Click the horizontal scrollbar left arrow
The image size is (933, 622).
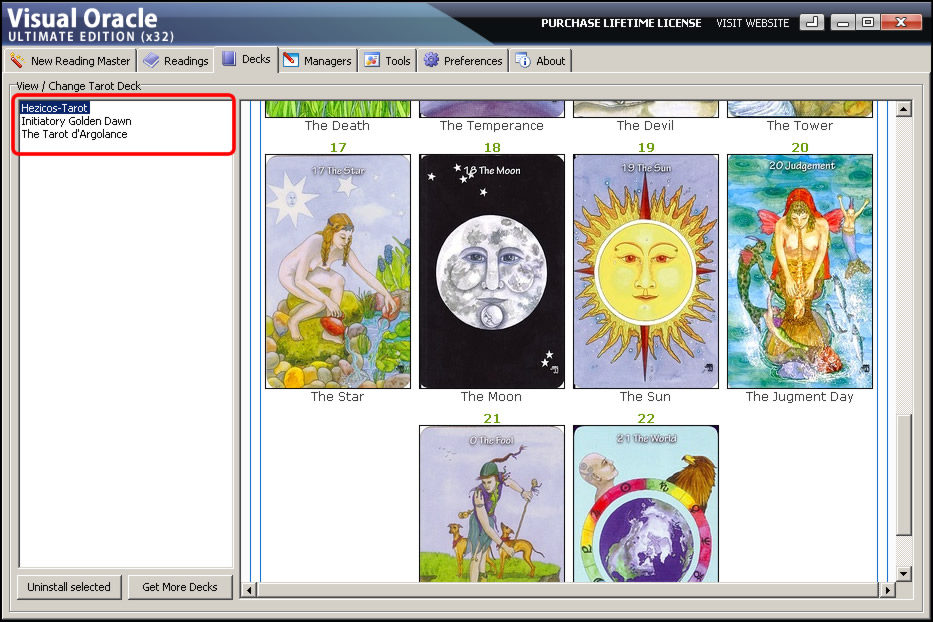pyautogui.click(x=249, y=590)
